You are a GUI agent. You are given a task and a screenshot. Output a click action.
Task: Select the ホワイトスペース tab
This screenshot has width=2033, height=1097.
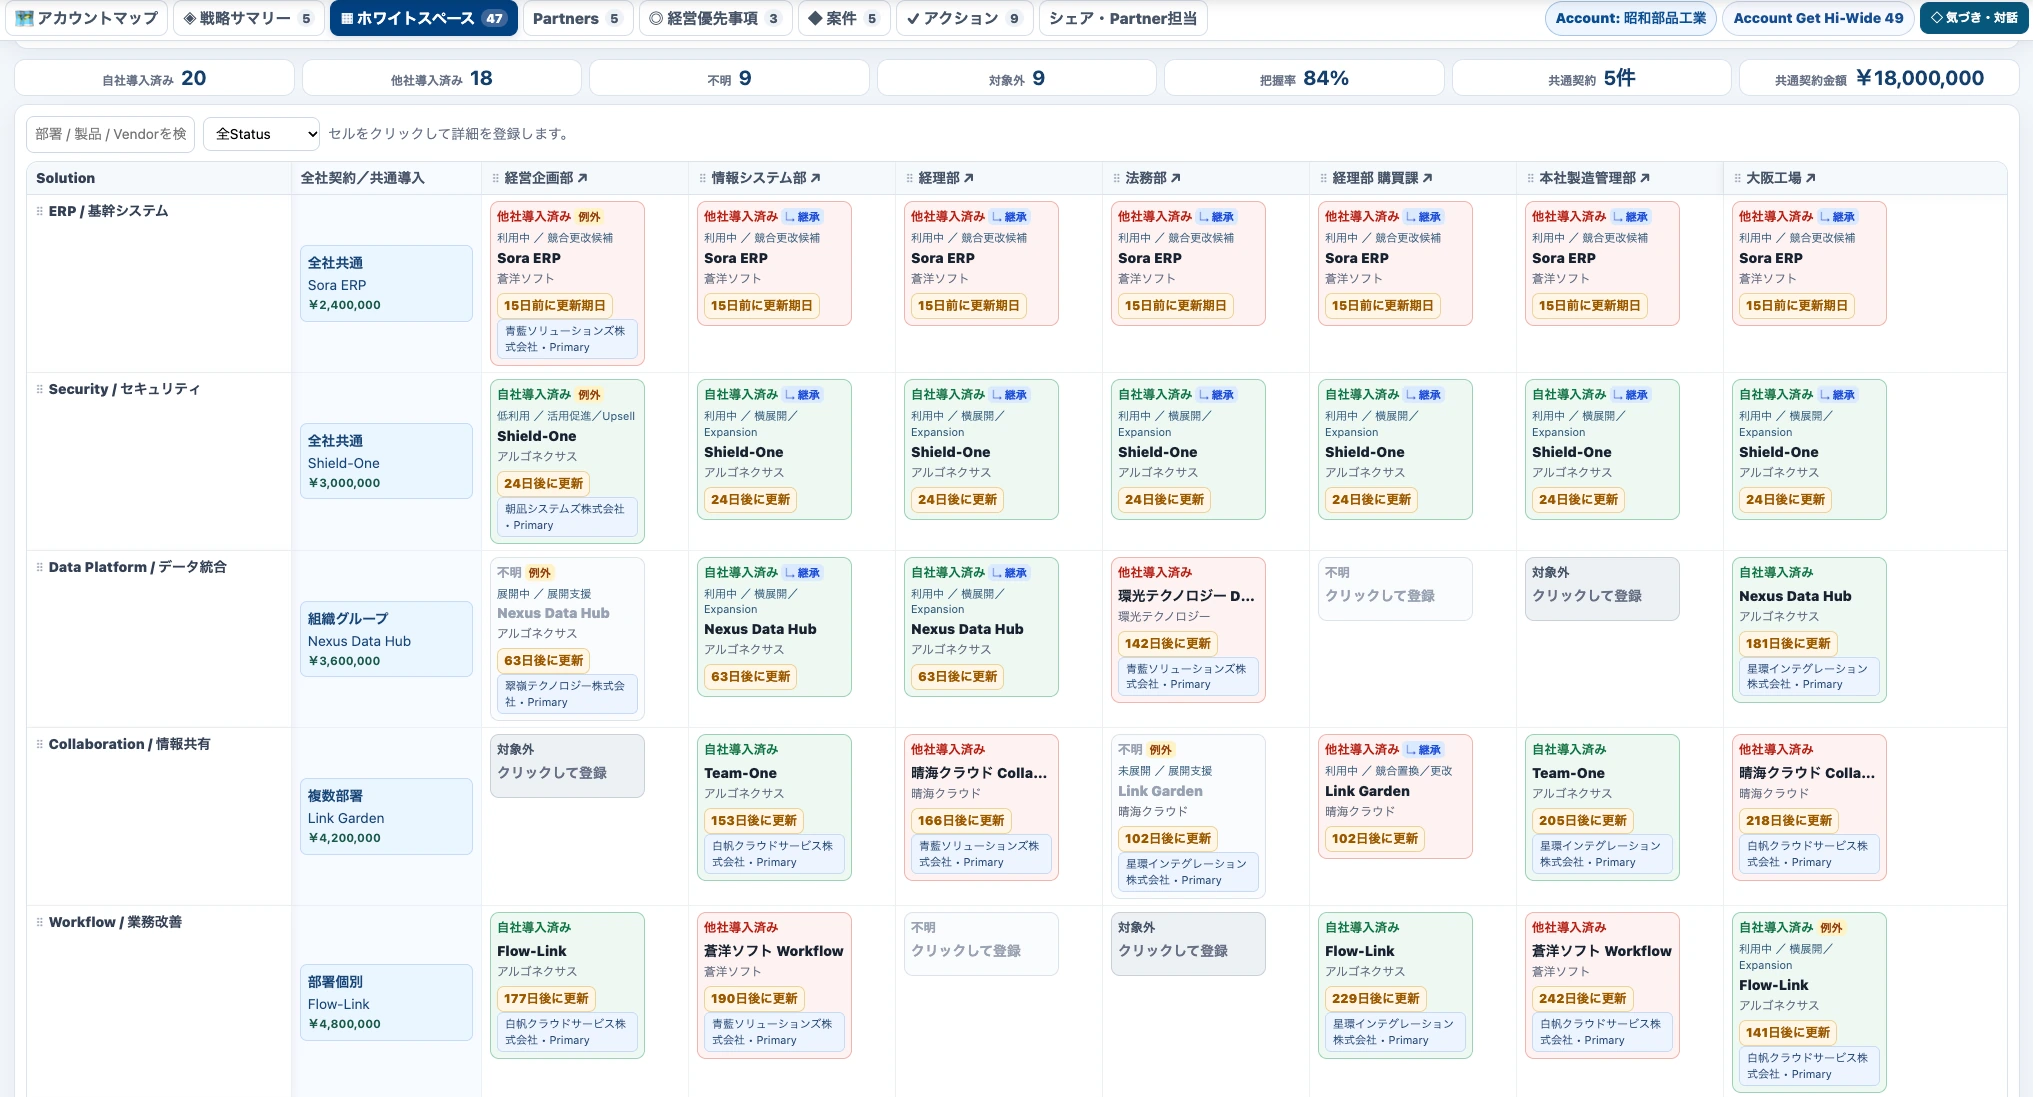[x=423, y=18]
